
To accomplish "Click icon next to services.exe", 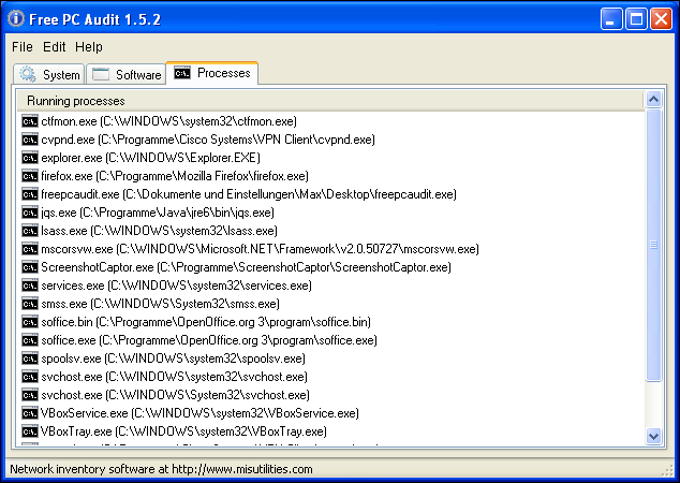I will [x=30, y=285].
